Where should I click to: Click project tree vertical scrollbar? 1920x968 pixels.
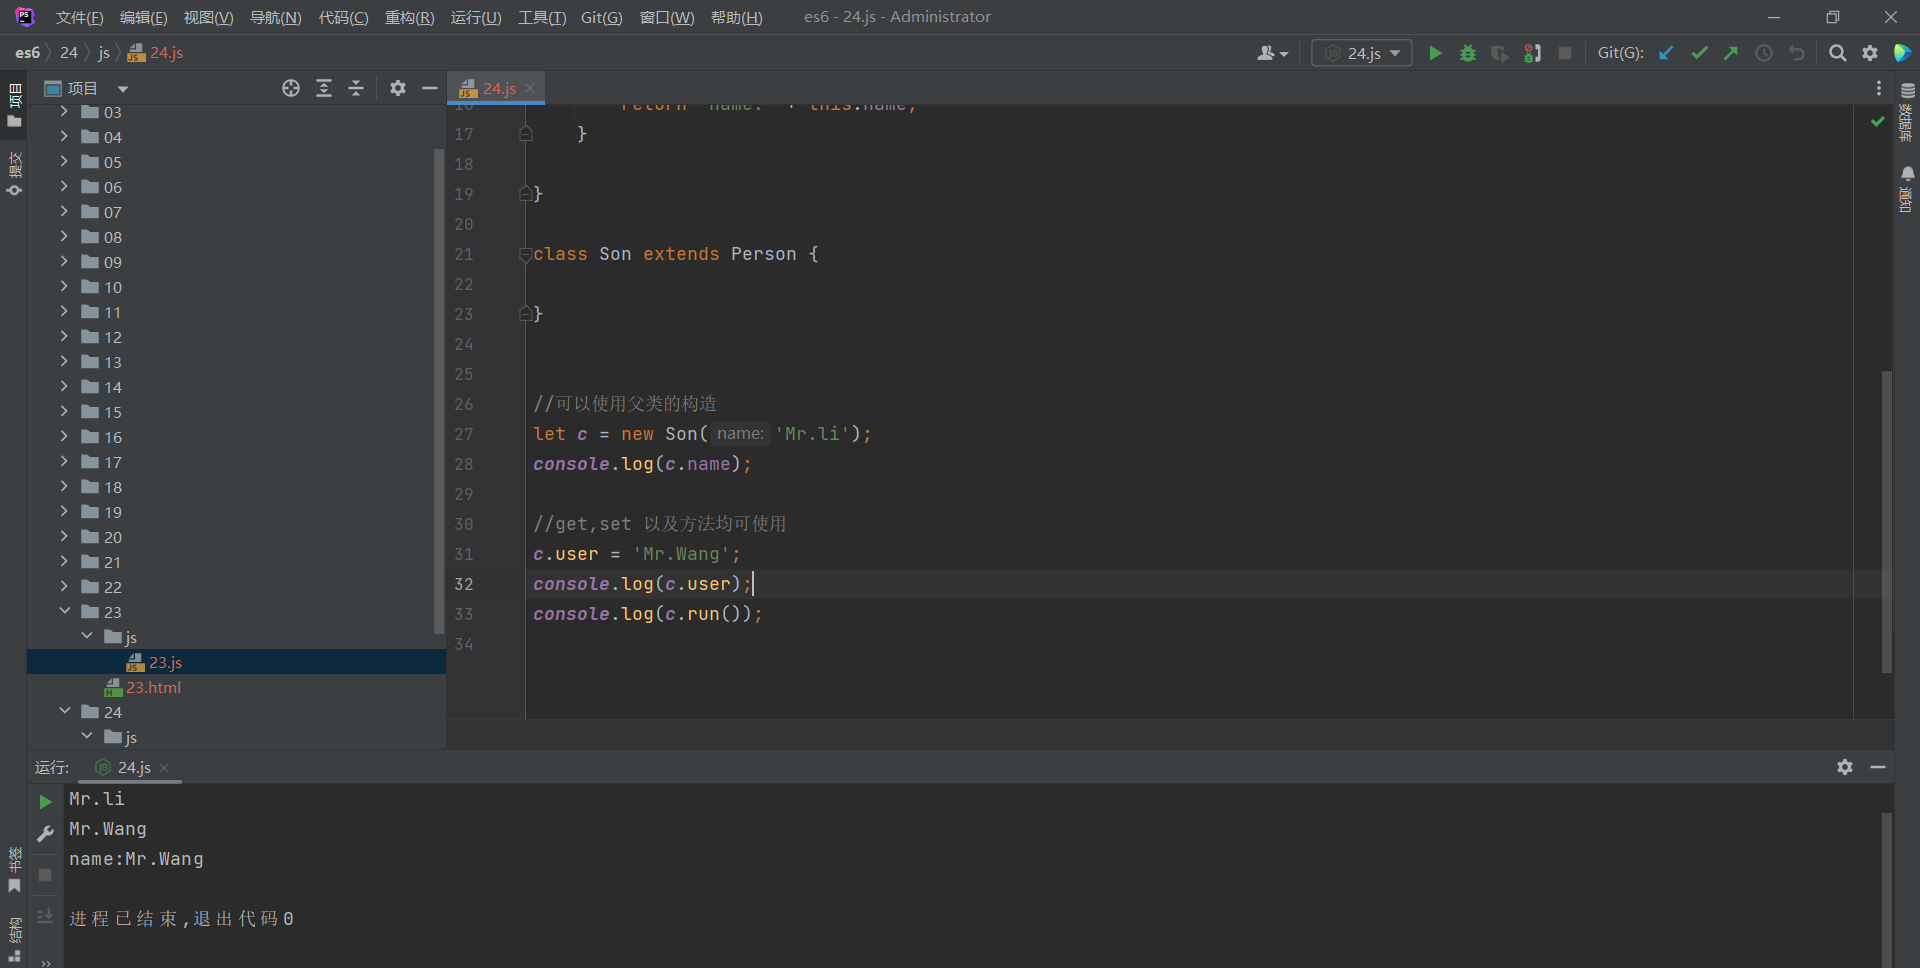click(x=438, y=390)
